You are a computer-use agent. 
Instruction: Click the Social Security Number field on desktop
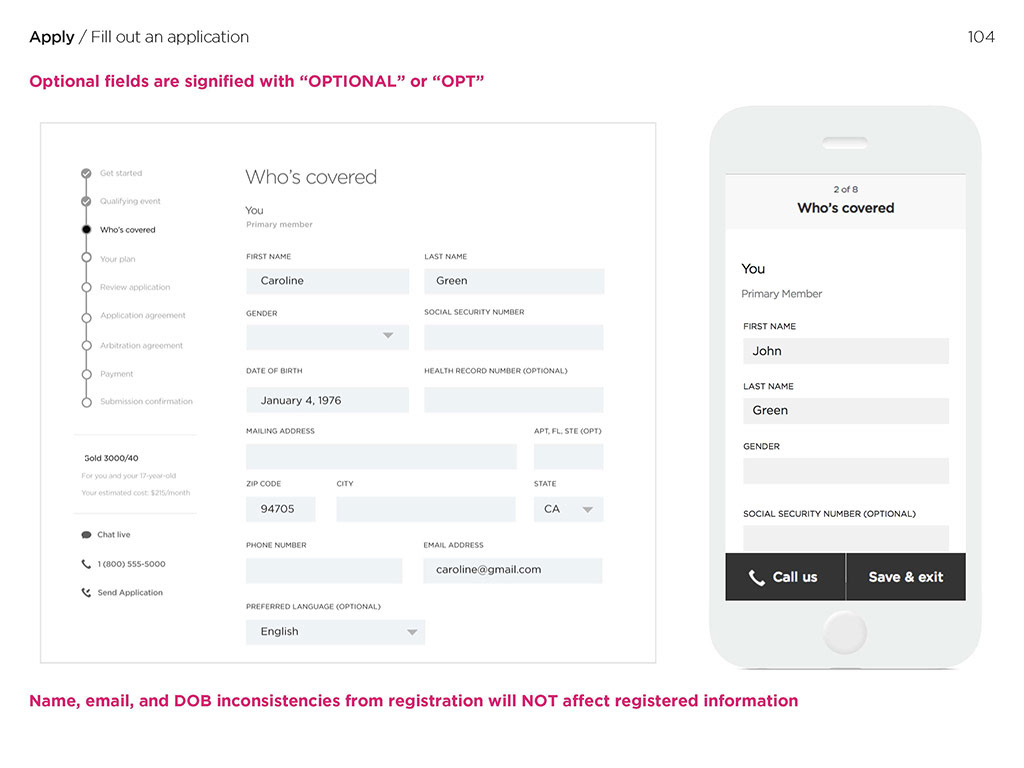(x=514, y=338)
